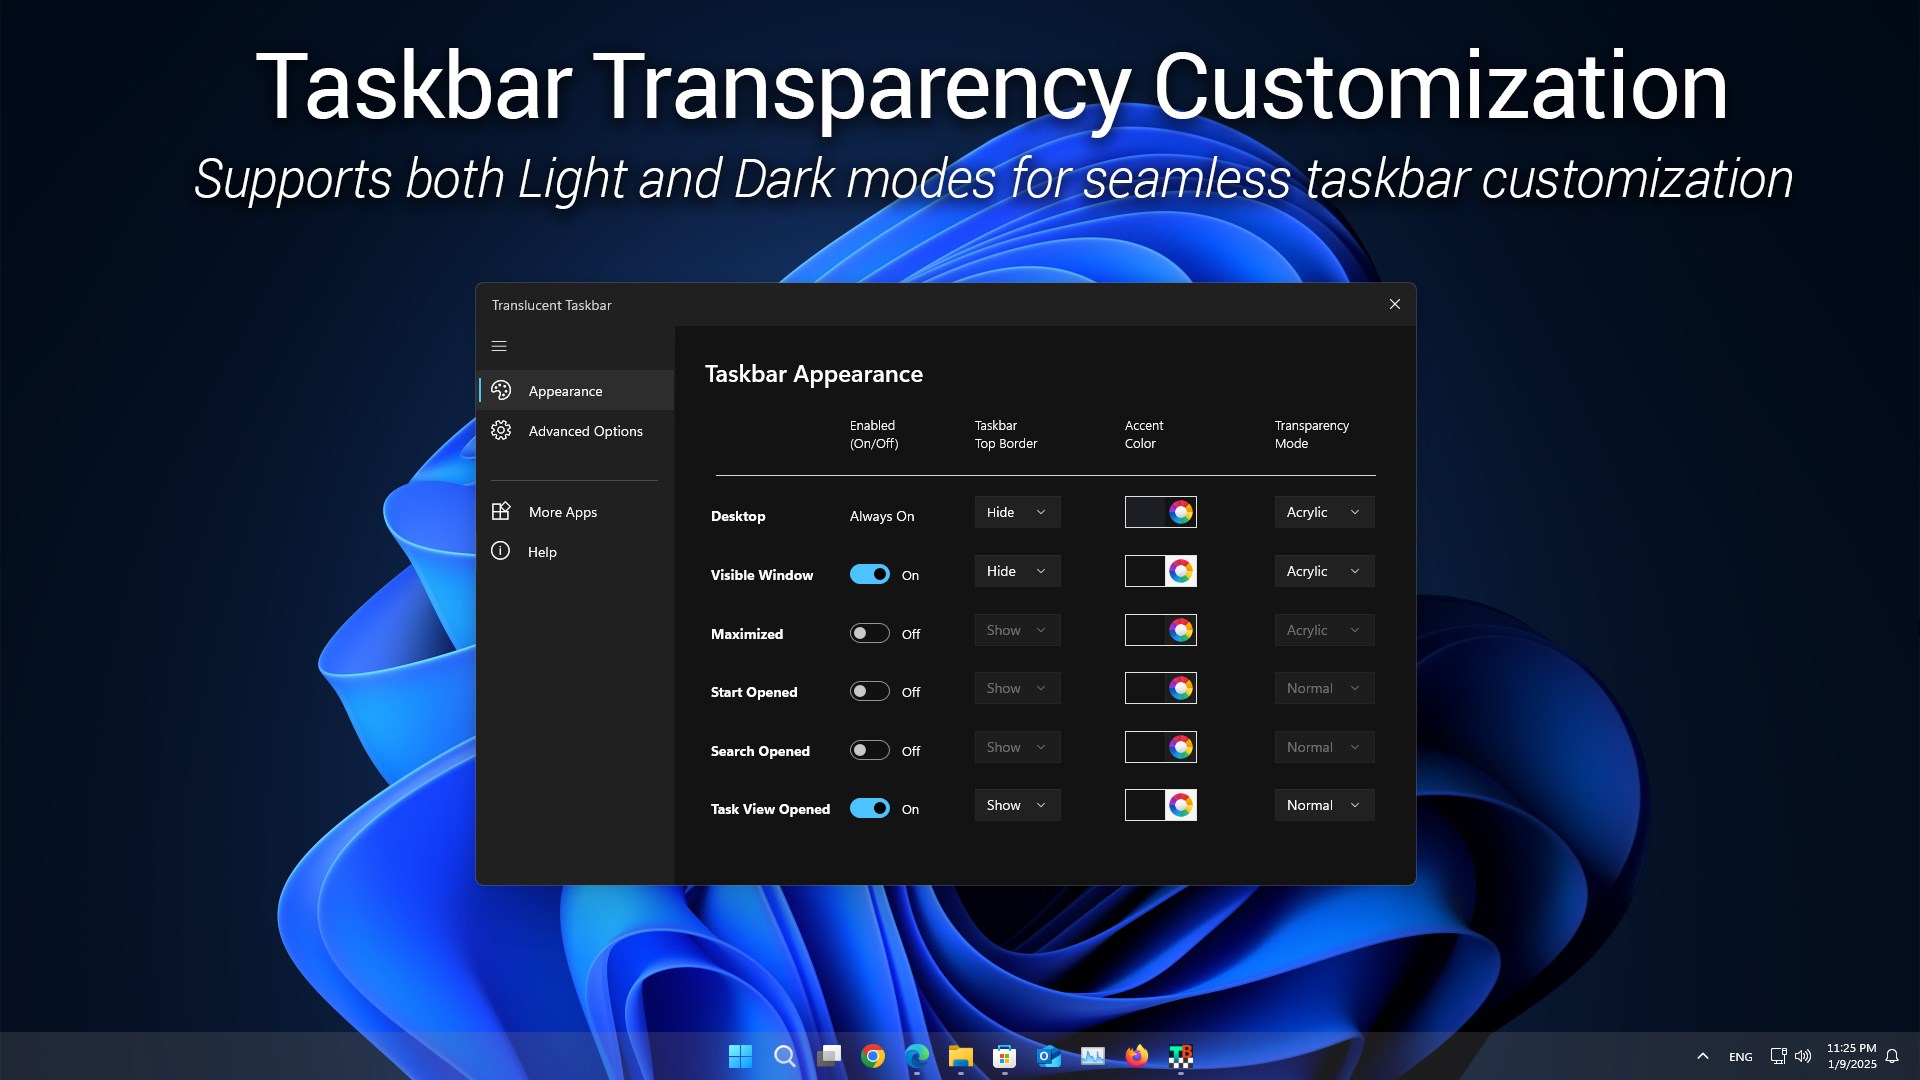Click the Advanced Options gear icon
Viewport: 1920px width, 1080px height.
point(501,431)
